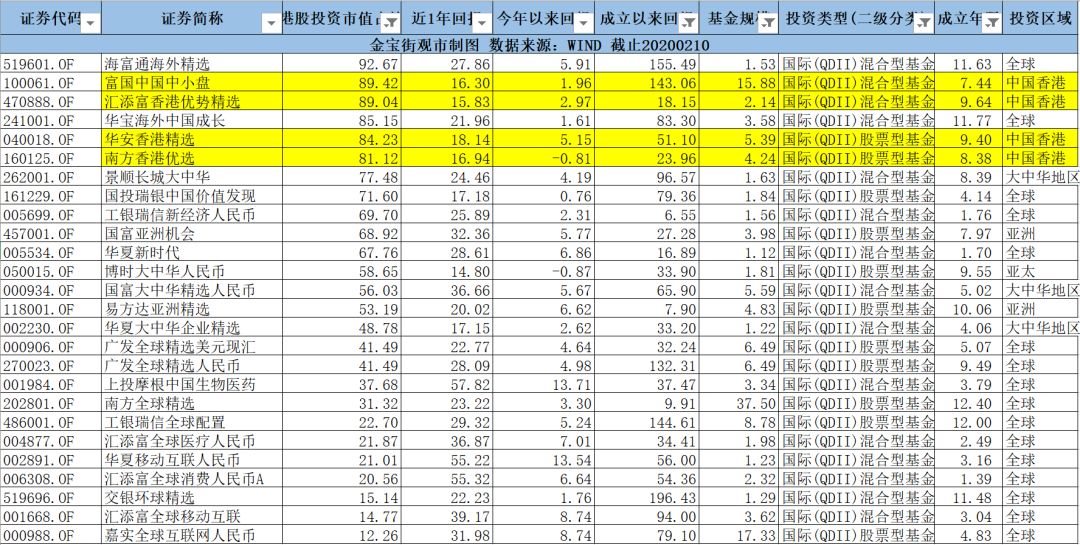This screenshot has height=545, width=1080.
Task: Open the 基金规模 column filter dropdown
Action: [x=768, y=23]
